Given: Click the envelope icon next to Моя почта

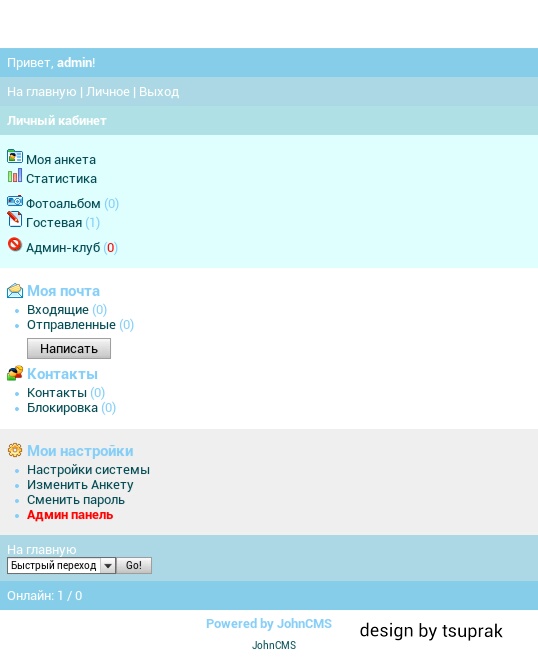Looking at the screenshot, I should [x=15, y=291].
